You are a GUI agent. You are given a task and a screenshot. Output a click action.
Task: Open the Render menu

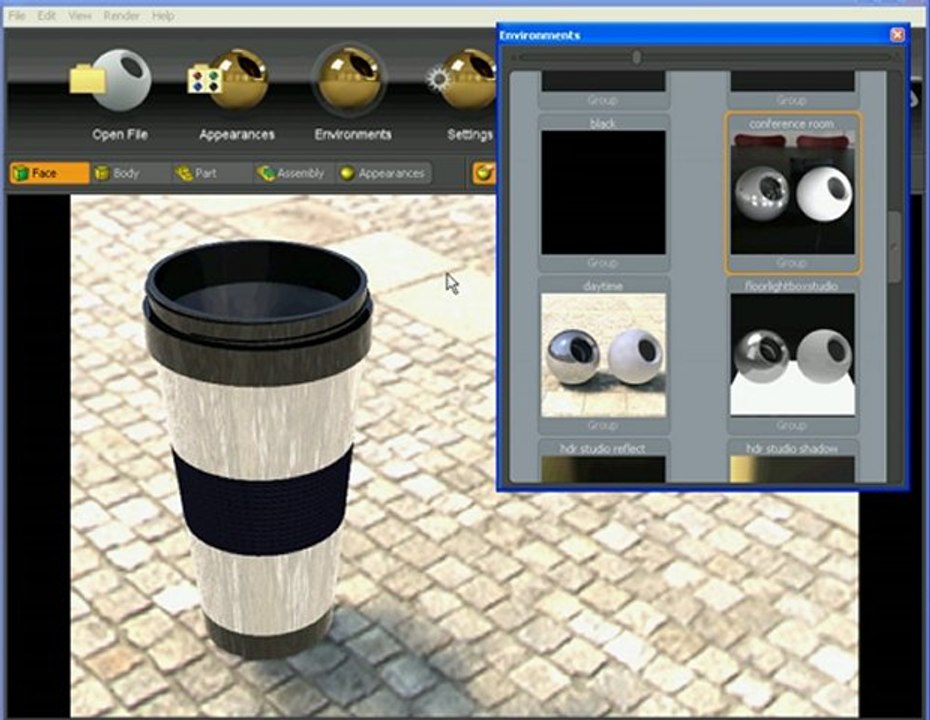pos(122,15)
